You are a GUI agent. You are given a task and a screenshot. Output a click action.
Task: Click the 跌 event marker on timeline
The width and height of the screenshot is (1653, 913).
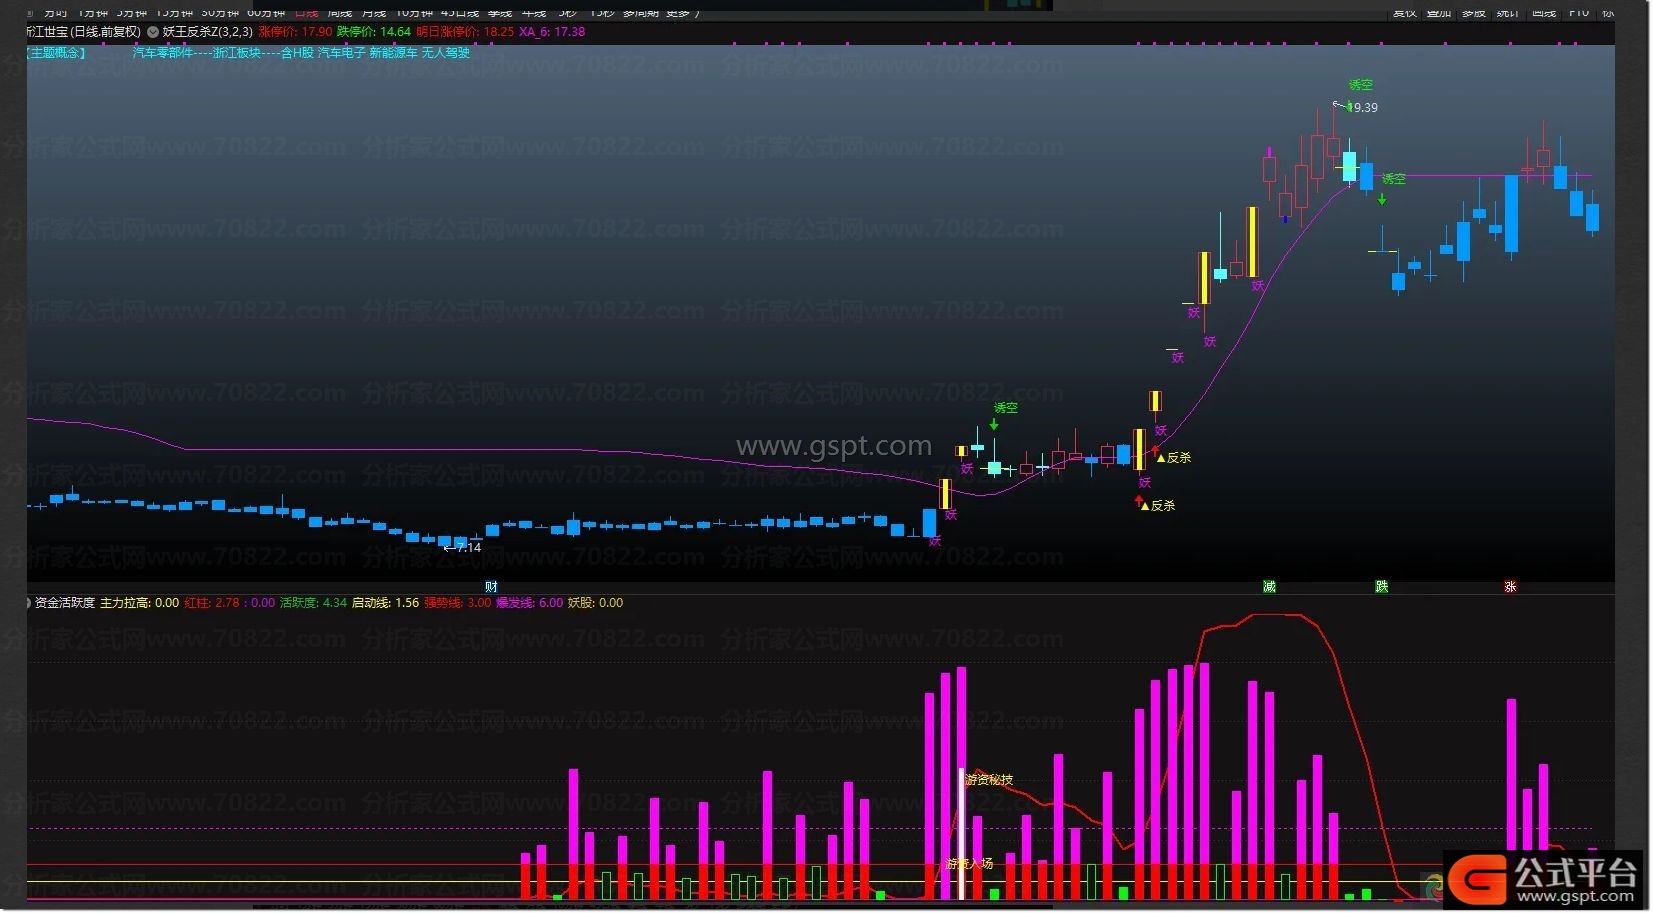1381,587
